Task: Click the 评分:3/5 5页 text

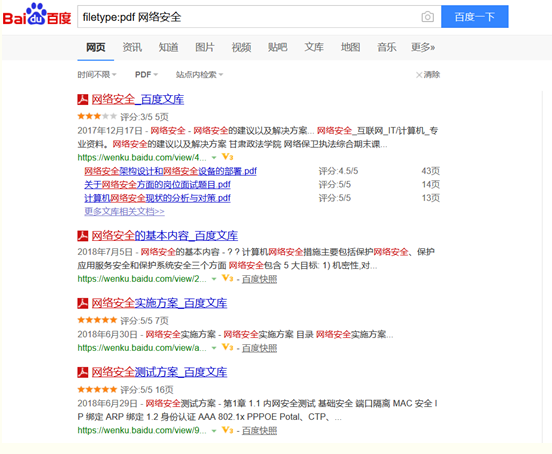Action: (144, 117)
